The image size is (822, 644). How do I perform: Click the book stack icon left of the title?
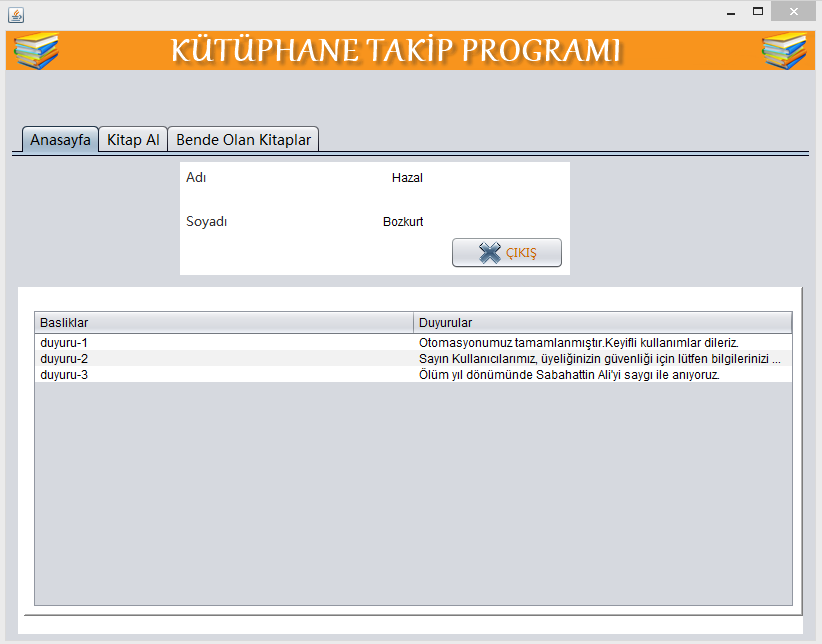point(37,51)
